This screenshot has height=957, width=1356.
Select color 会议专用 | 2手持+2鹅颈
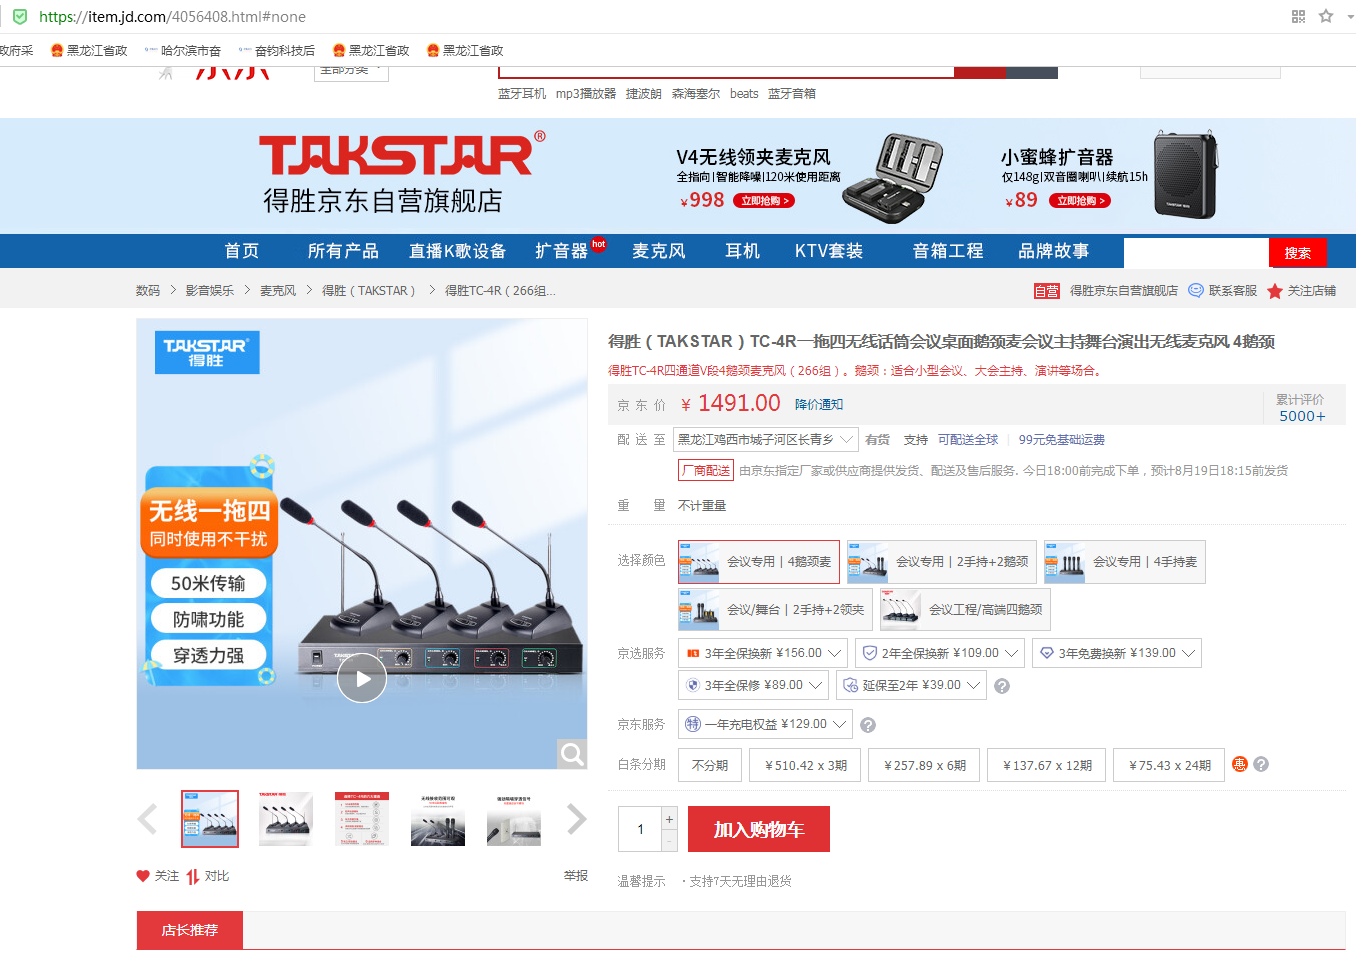(x=942, y=562)
